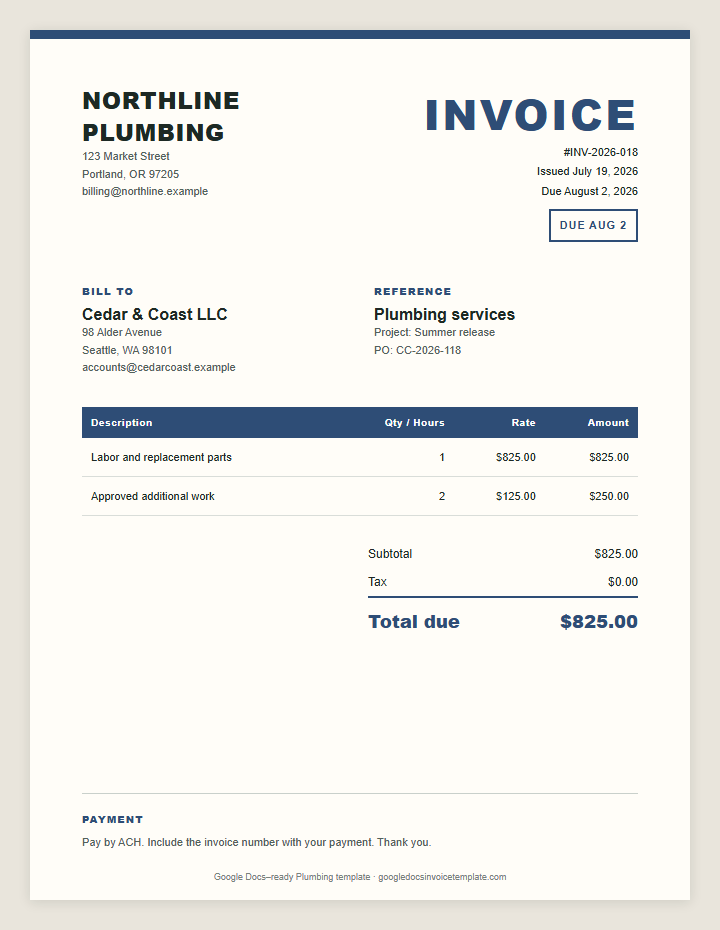Click the DUE AUG 2 badge
This screenshot has width=720, height=930.
pos(593,225)
